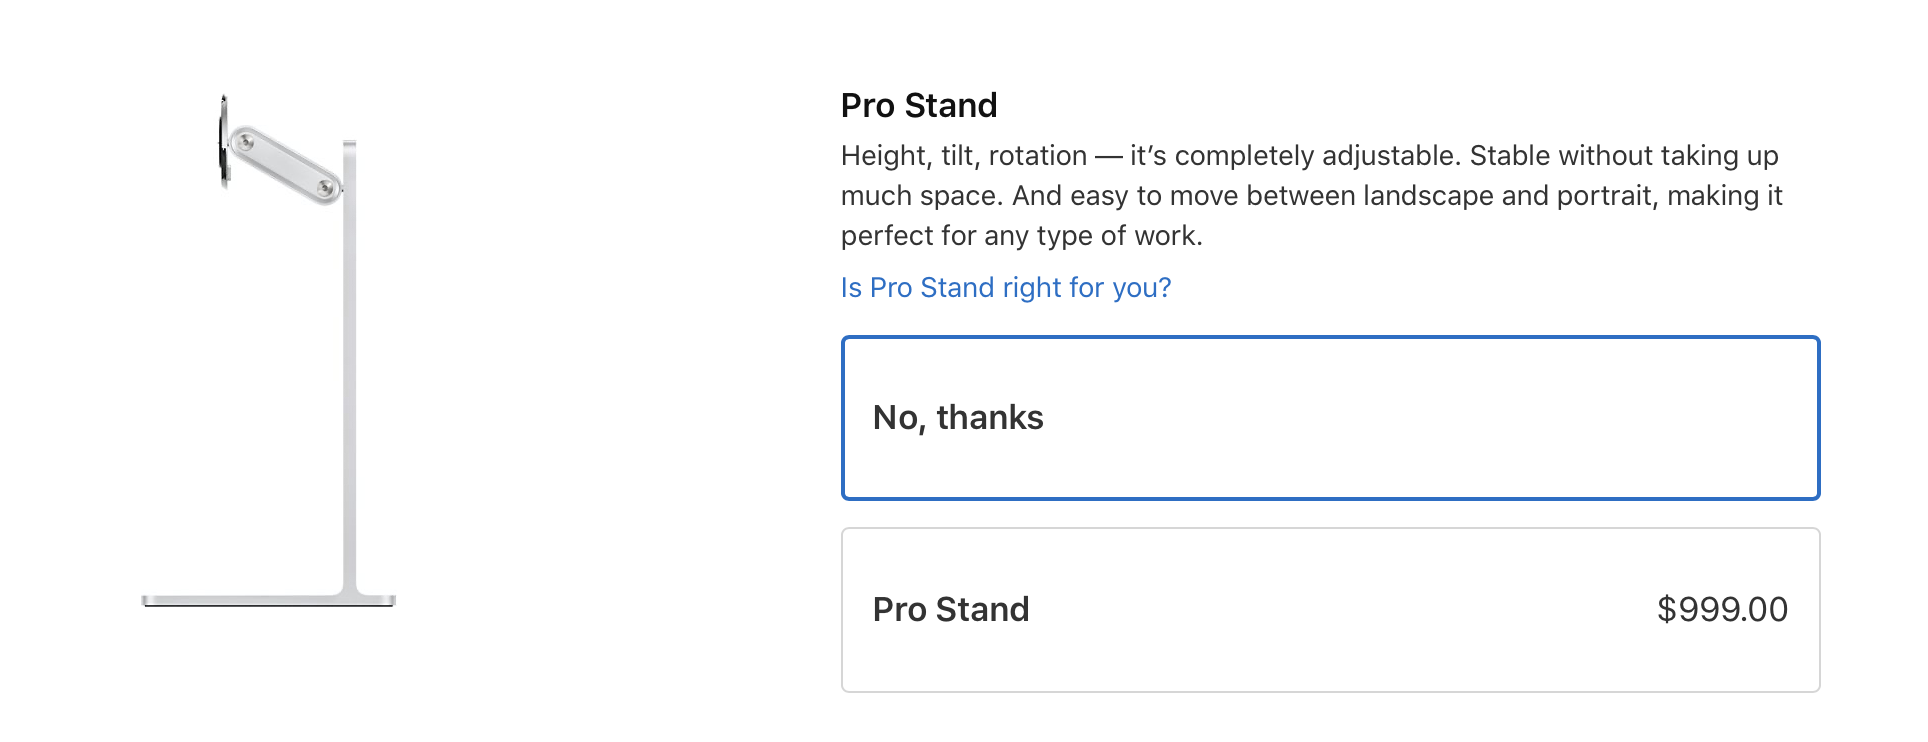Screen dimensions: 1928x742
Task: Click the bold "Pro Stand" heading
Action: coord(919,106)
